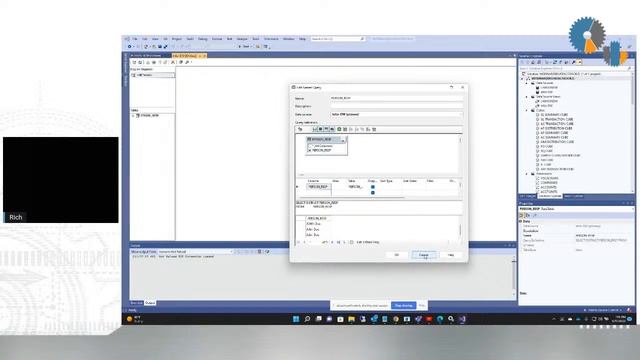The height and width of the screenshot is (360, 640).
Task: Click the Show Diagram Pane toolbar icon
Action: pyautogui.click(x=315, y=129)
